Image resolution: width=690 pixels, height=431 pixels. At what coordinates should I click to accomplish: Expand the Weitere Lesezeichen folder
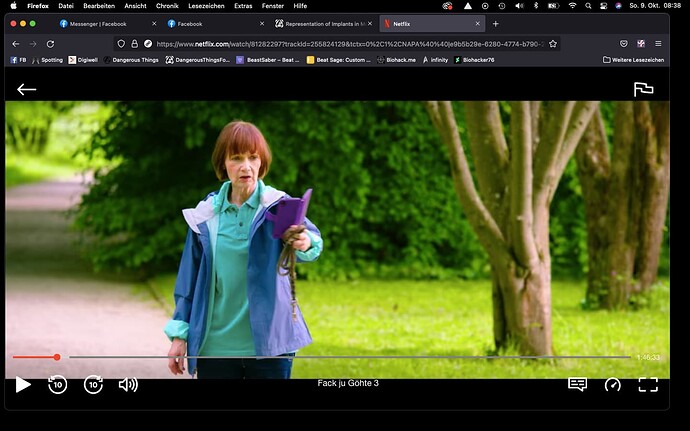tap(633, 60)
